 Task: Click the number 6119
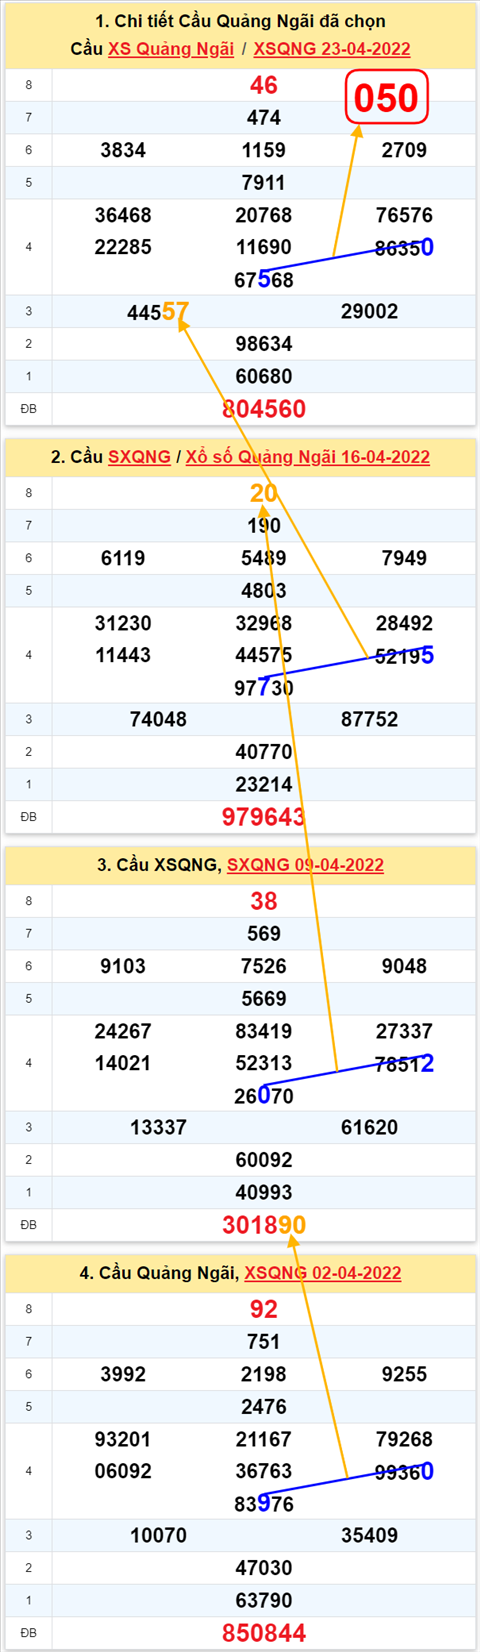click(123, 558)
